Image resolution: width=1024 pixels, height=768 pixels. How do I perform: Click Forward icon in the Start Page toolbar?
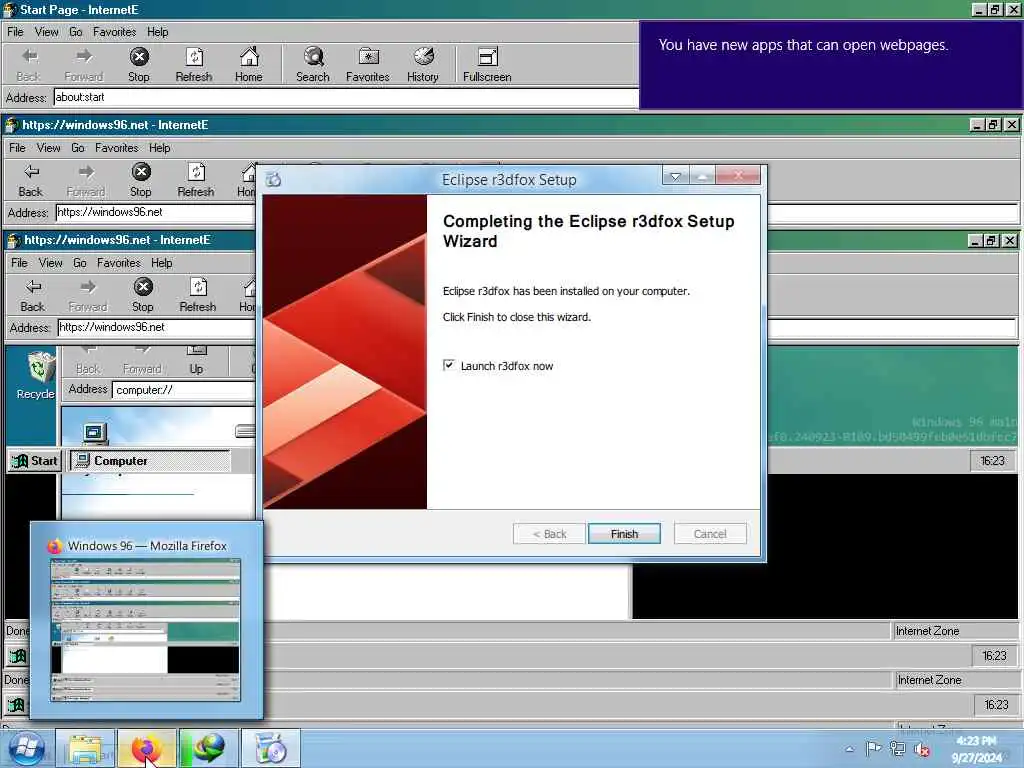[84, 65]
